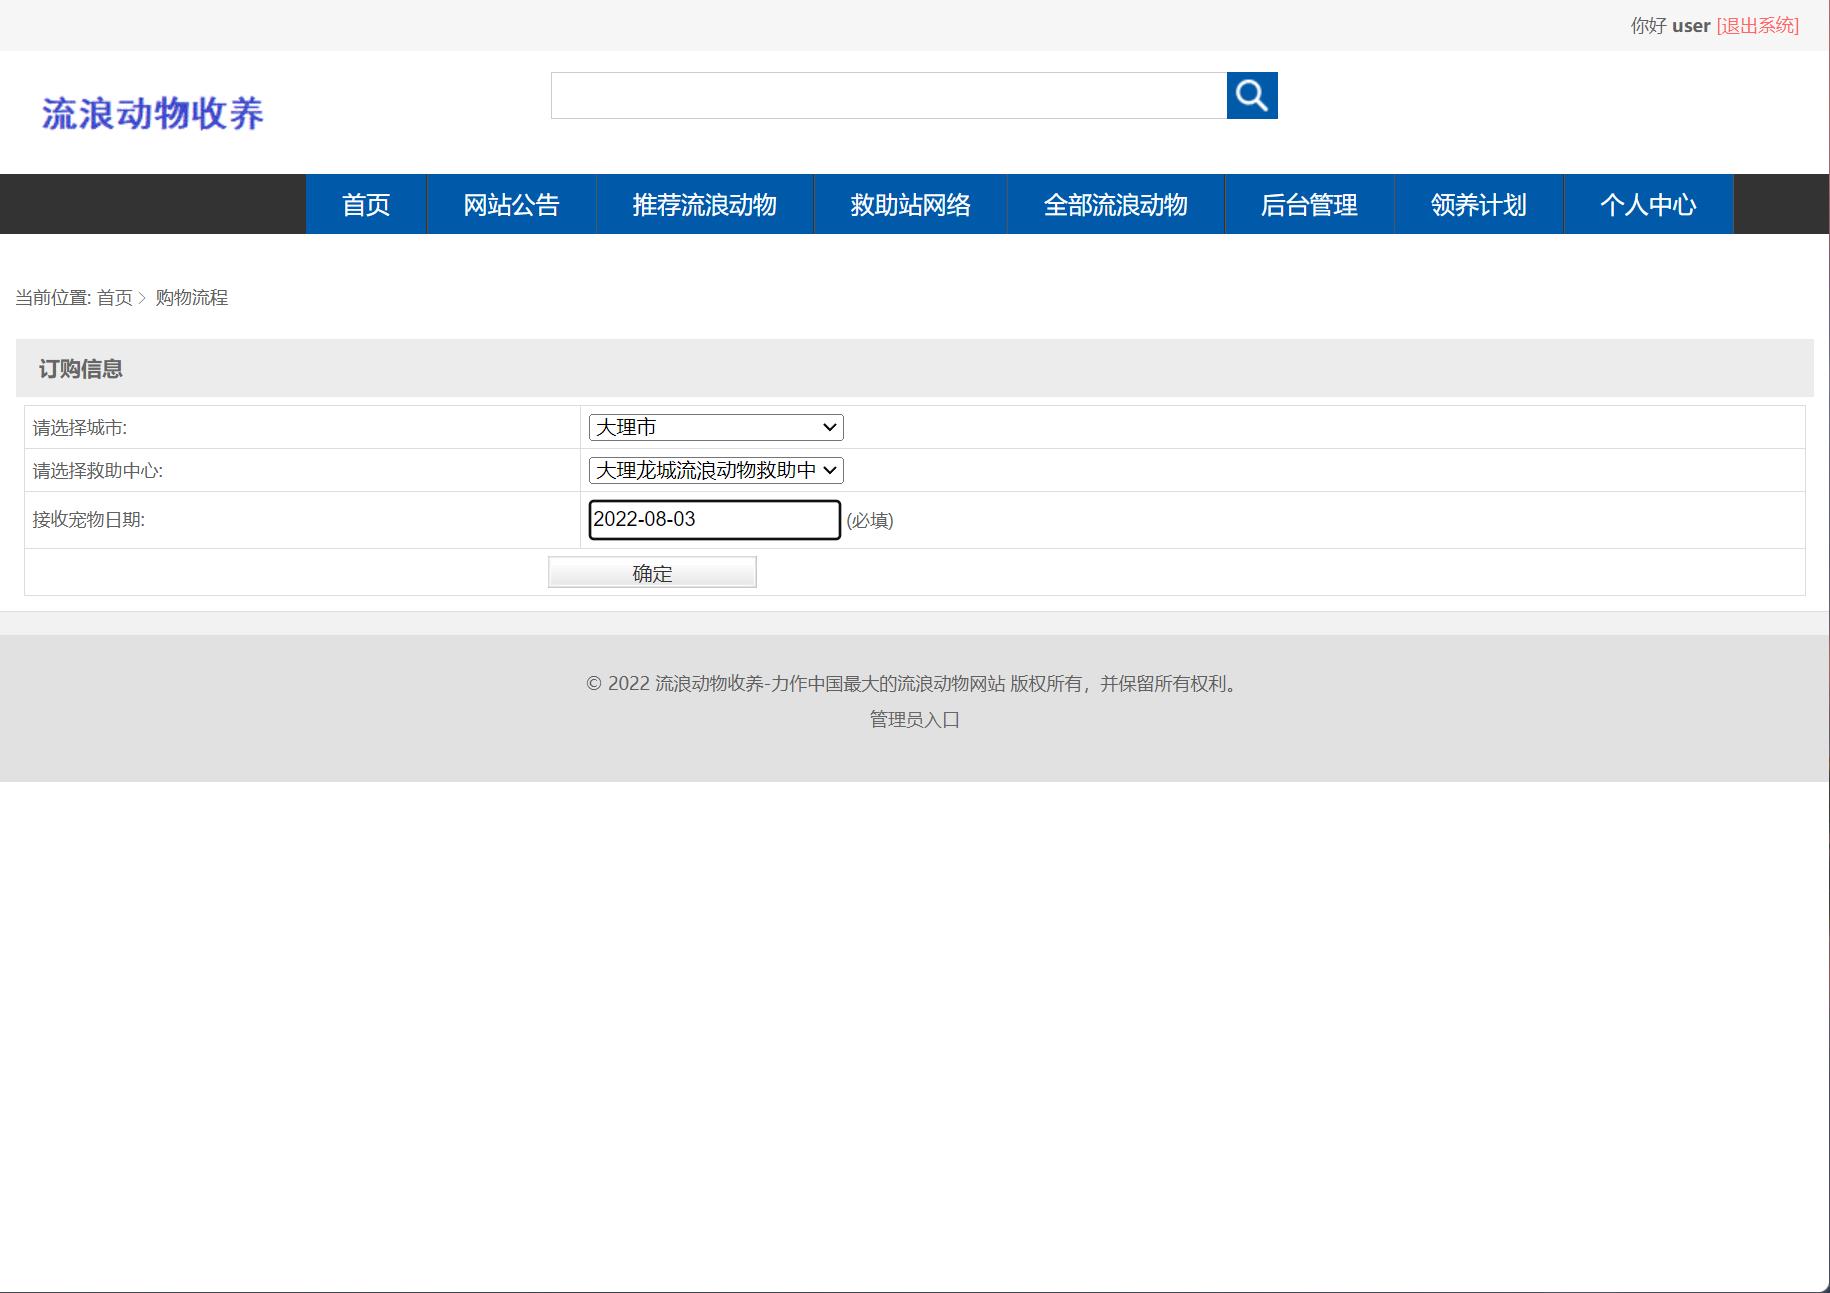Viewport: 1830px width, 1293px height.
Task: Navigate to 领养计划 page
Action: point(1477,204)
